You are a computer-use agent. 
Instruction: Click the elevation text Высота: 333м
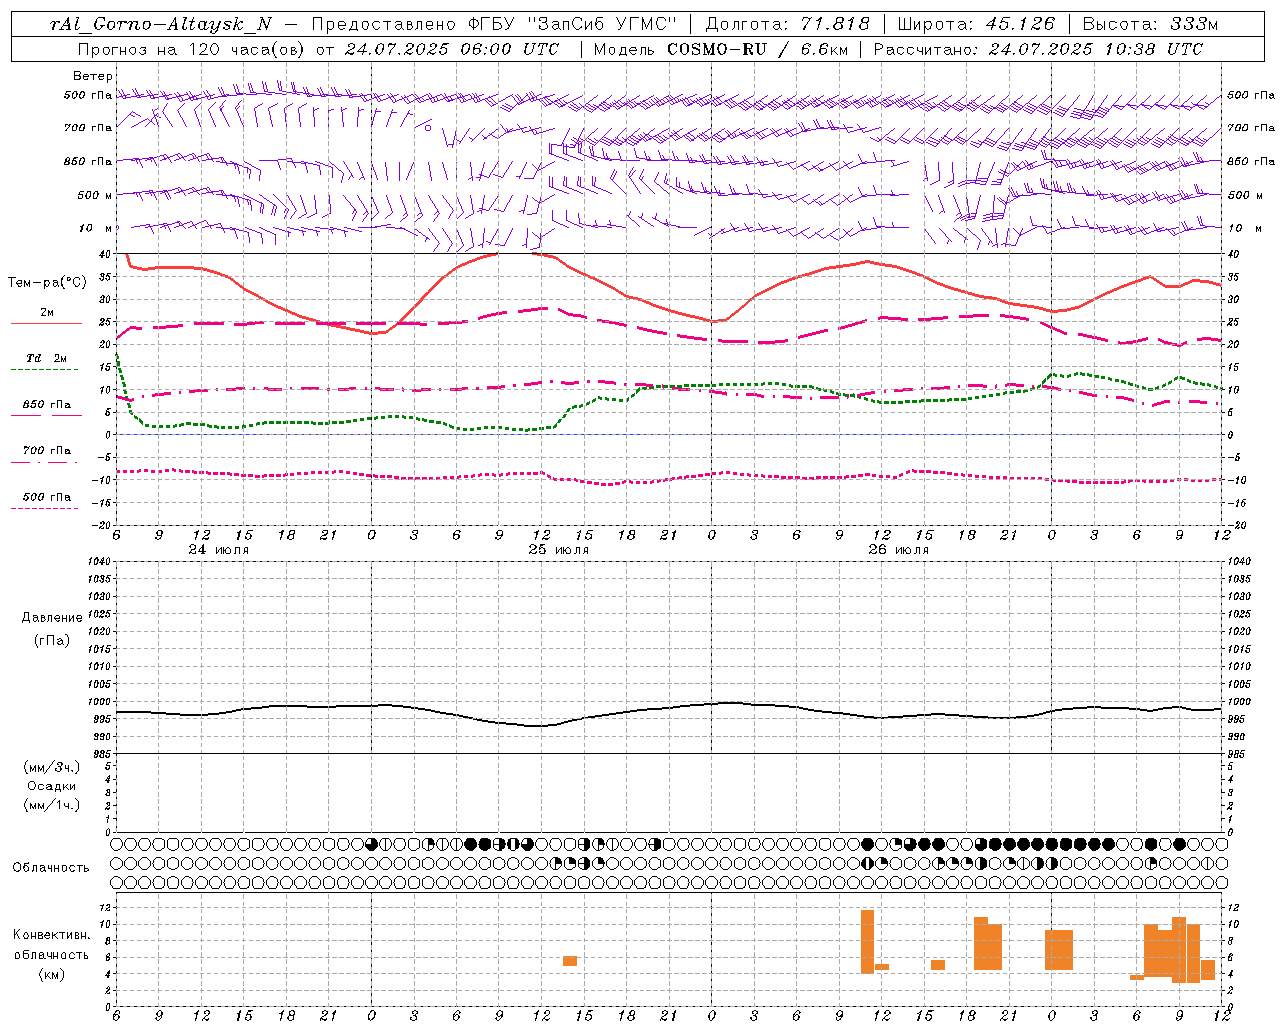click(x=1150, y=24)
